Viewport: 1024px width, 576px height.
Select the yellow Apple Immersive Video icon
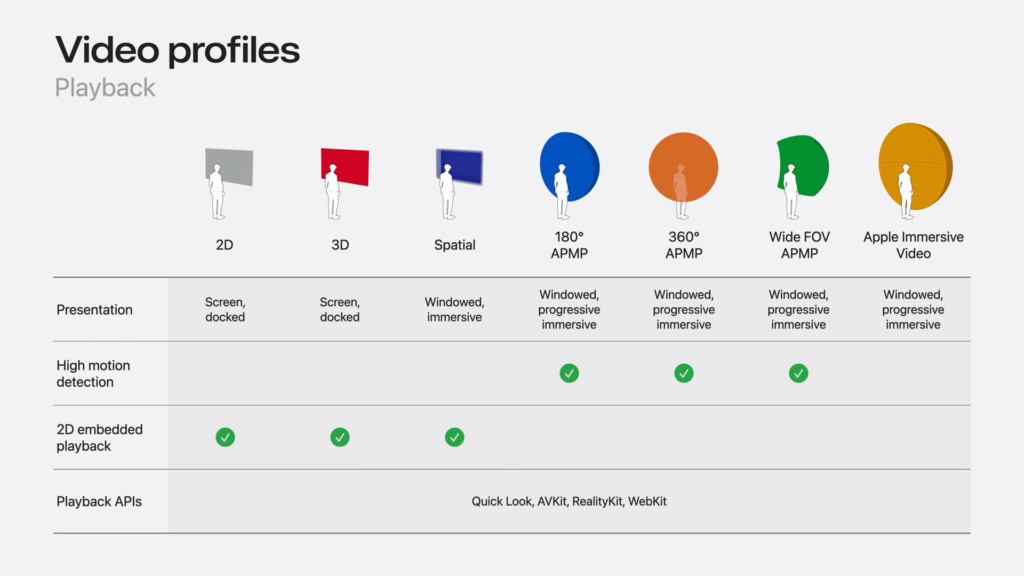tap(914, 165)
